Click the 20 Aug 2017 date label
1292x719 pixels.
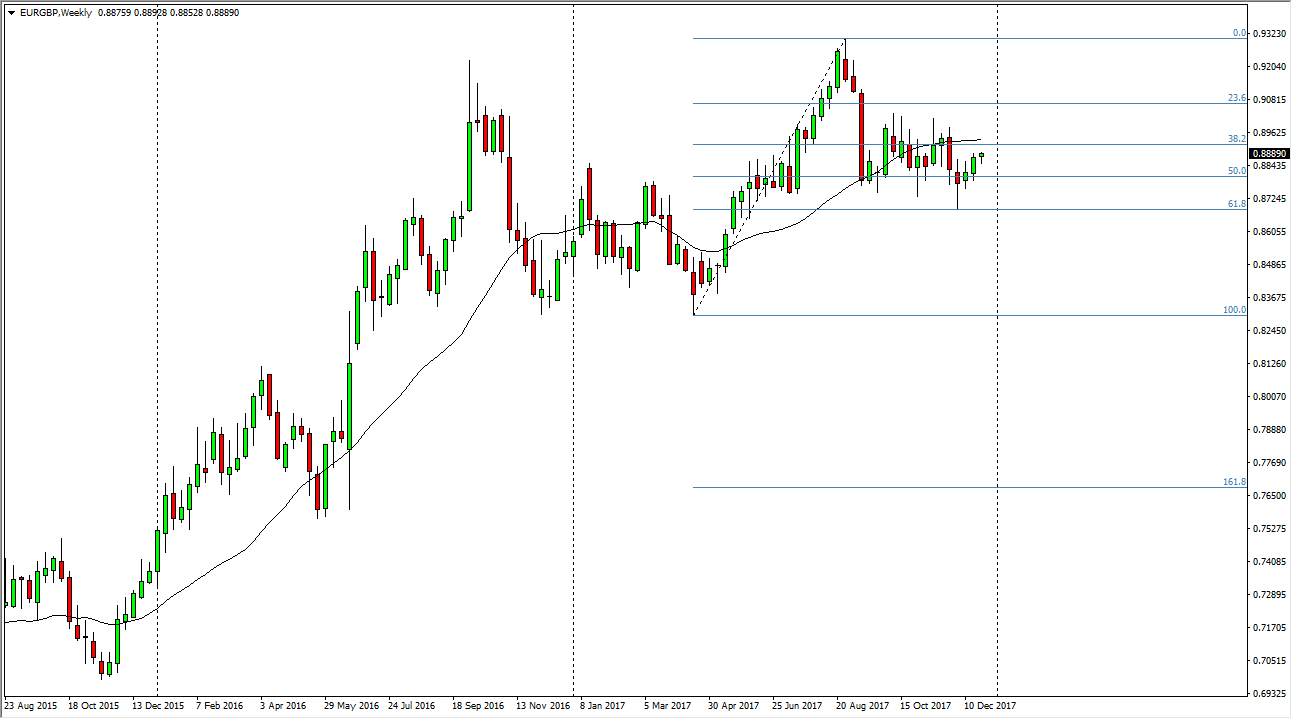(x=862, y=706)
